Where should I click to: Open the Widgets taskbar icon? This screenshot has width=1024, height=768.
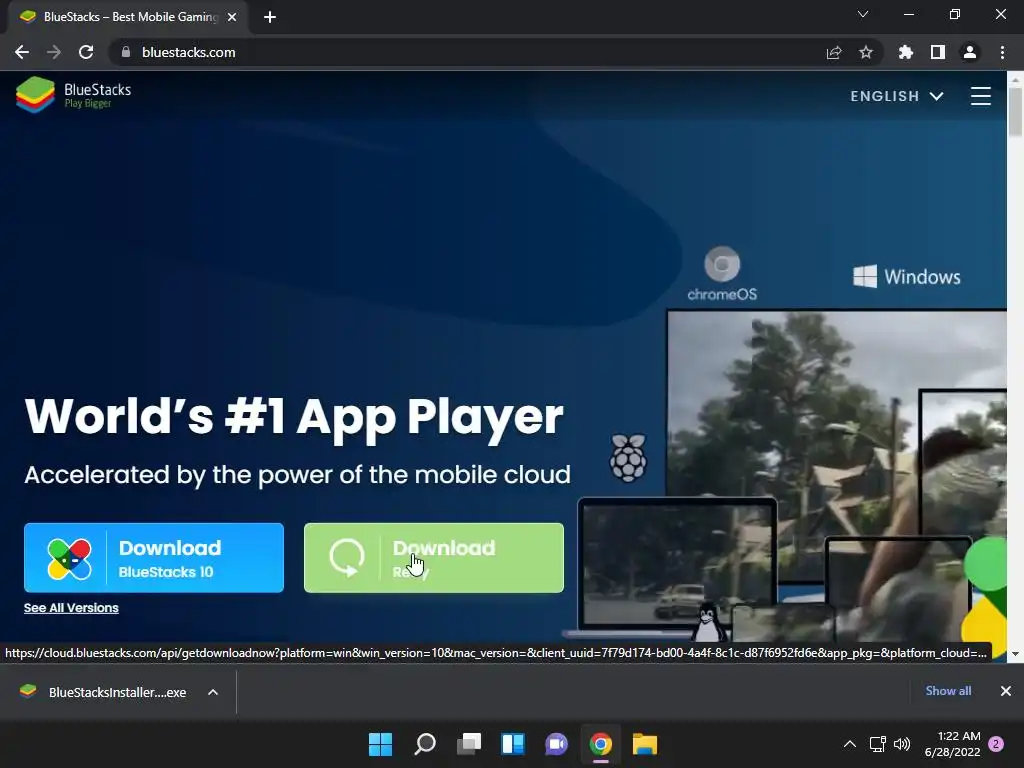click(x=513, y=744)
